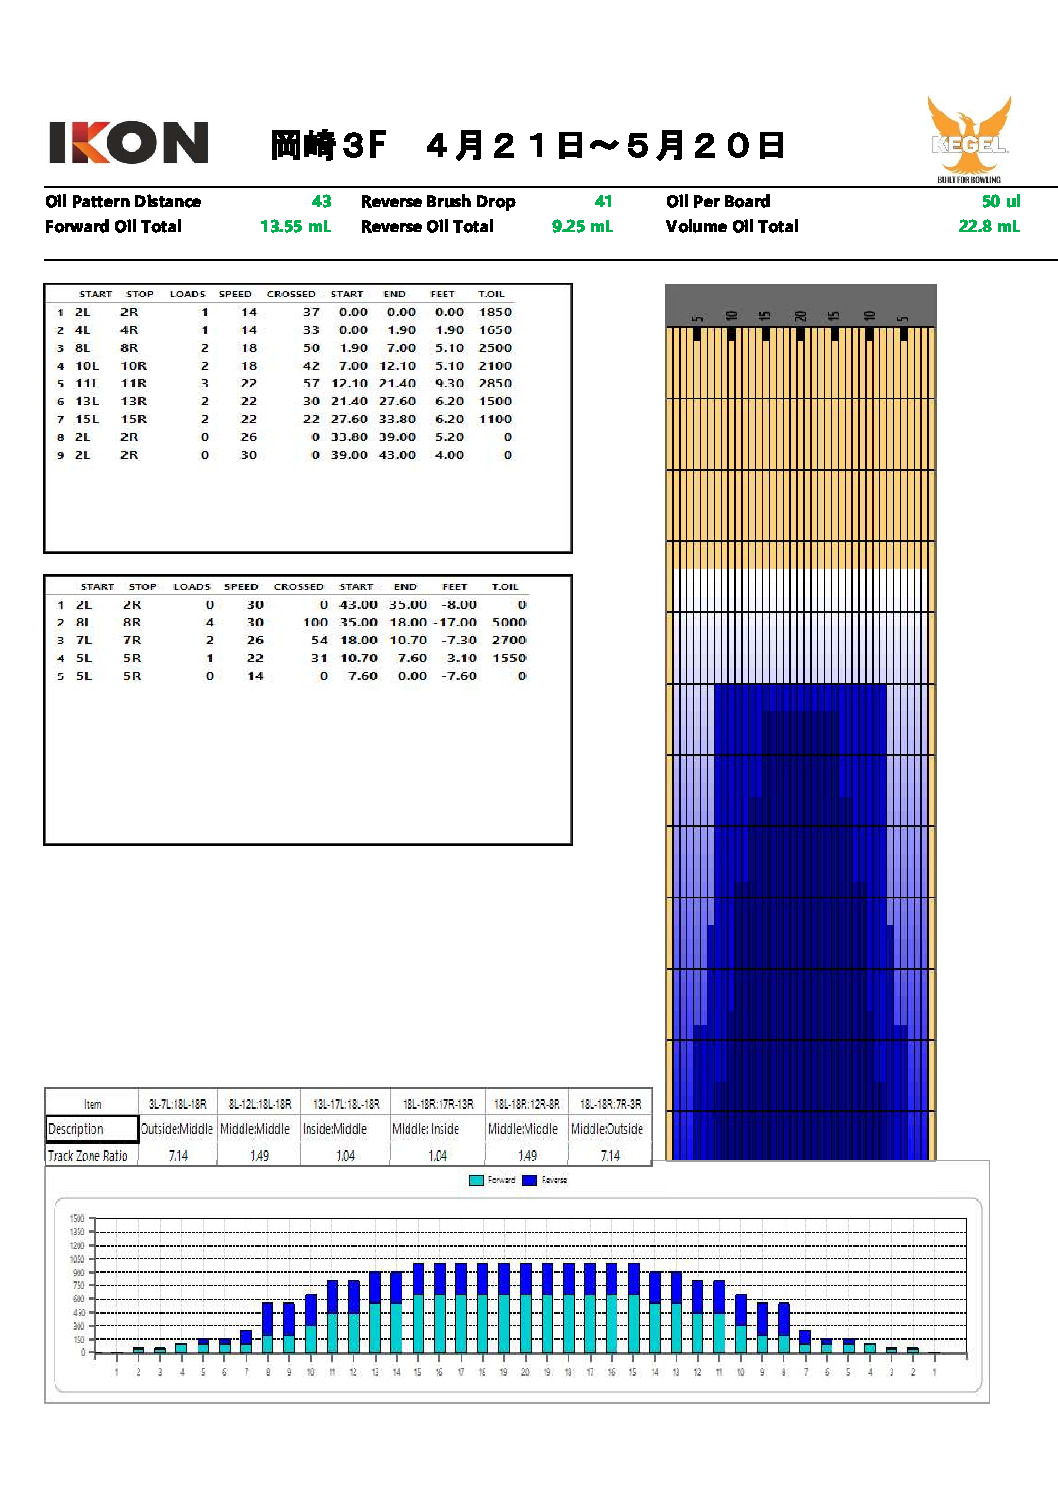Image resolution: width=1058 pixels, height=1497 pixels.
Task: Click the Forward Oil Total 13.55 mL value
Action: click(295, 226)
